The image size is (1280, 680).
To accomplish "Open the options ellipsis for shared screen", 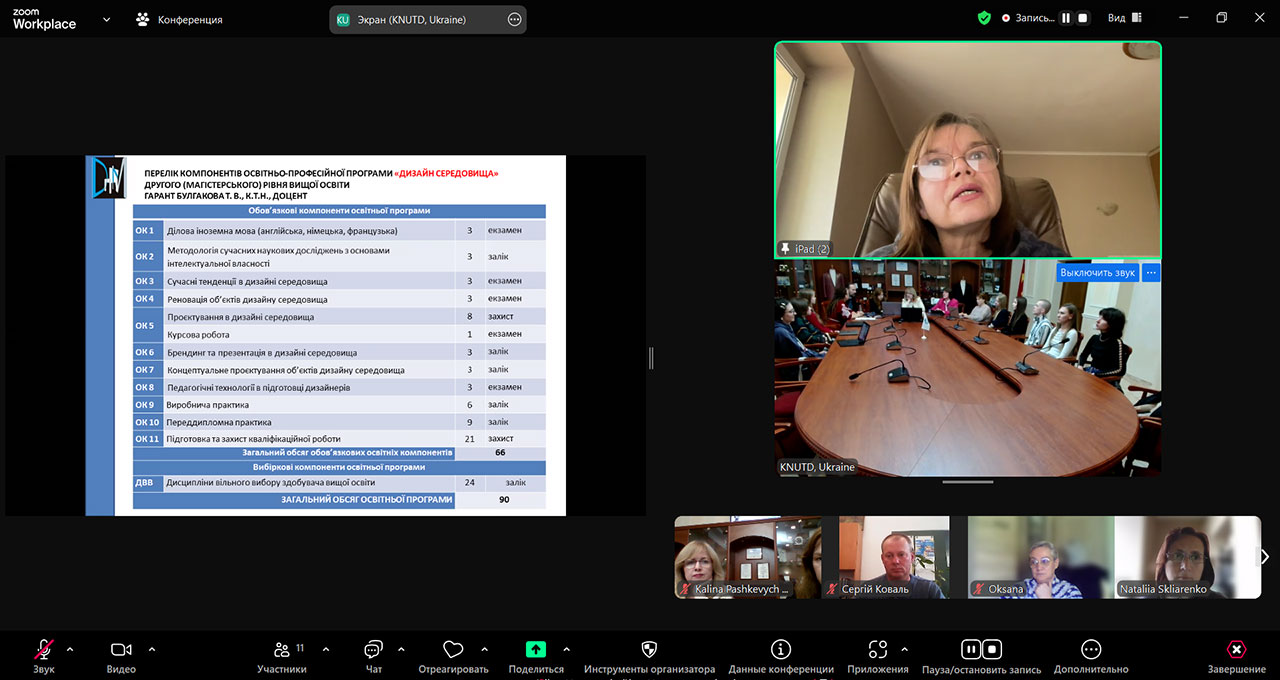I will pyautogui.click(x=514, y=19).
